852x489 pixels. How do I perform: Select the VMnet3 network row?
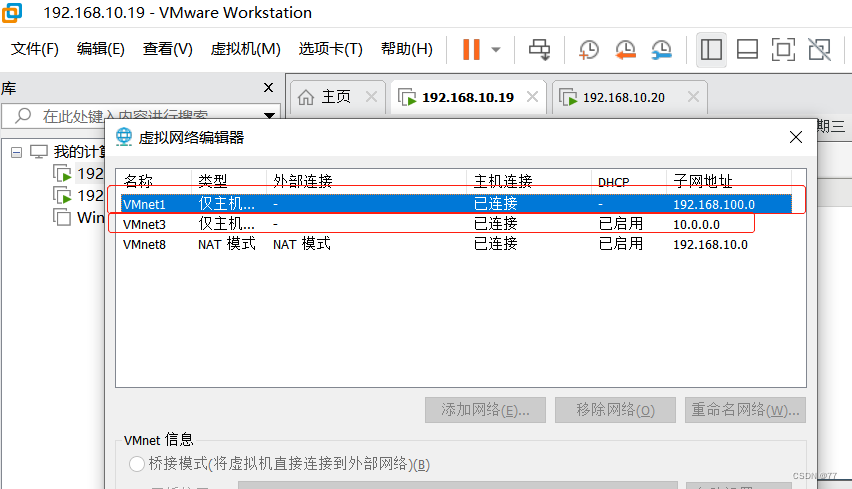pos(456,224)
